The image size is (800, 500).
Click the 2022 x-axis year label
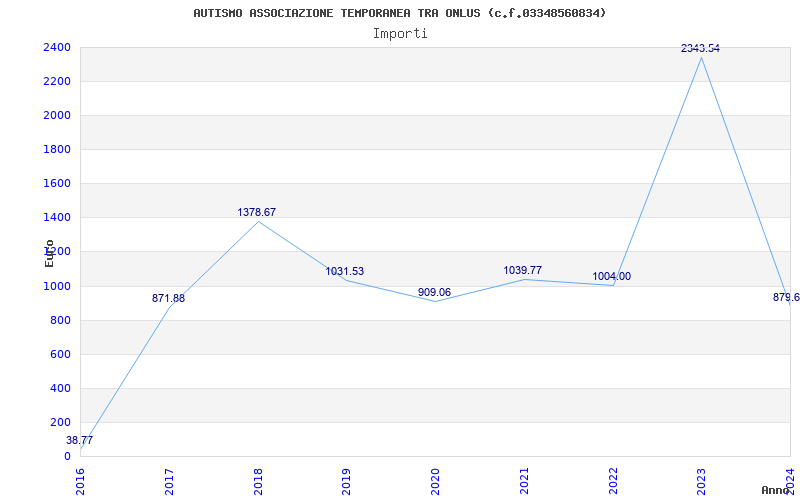point(613,481)
